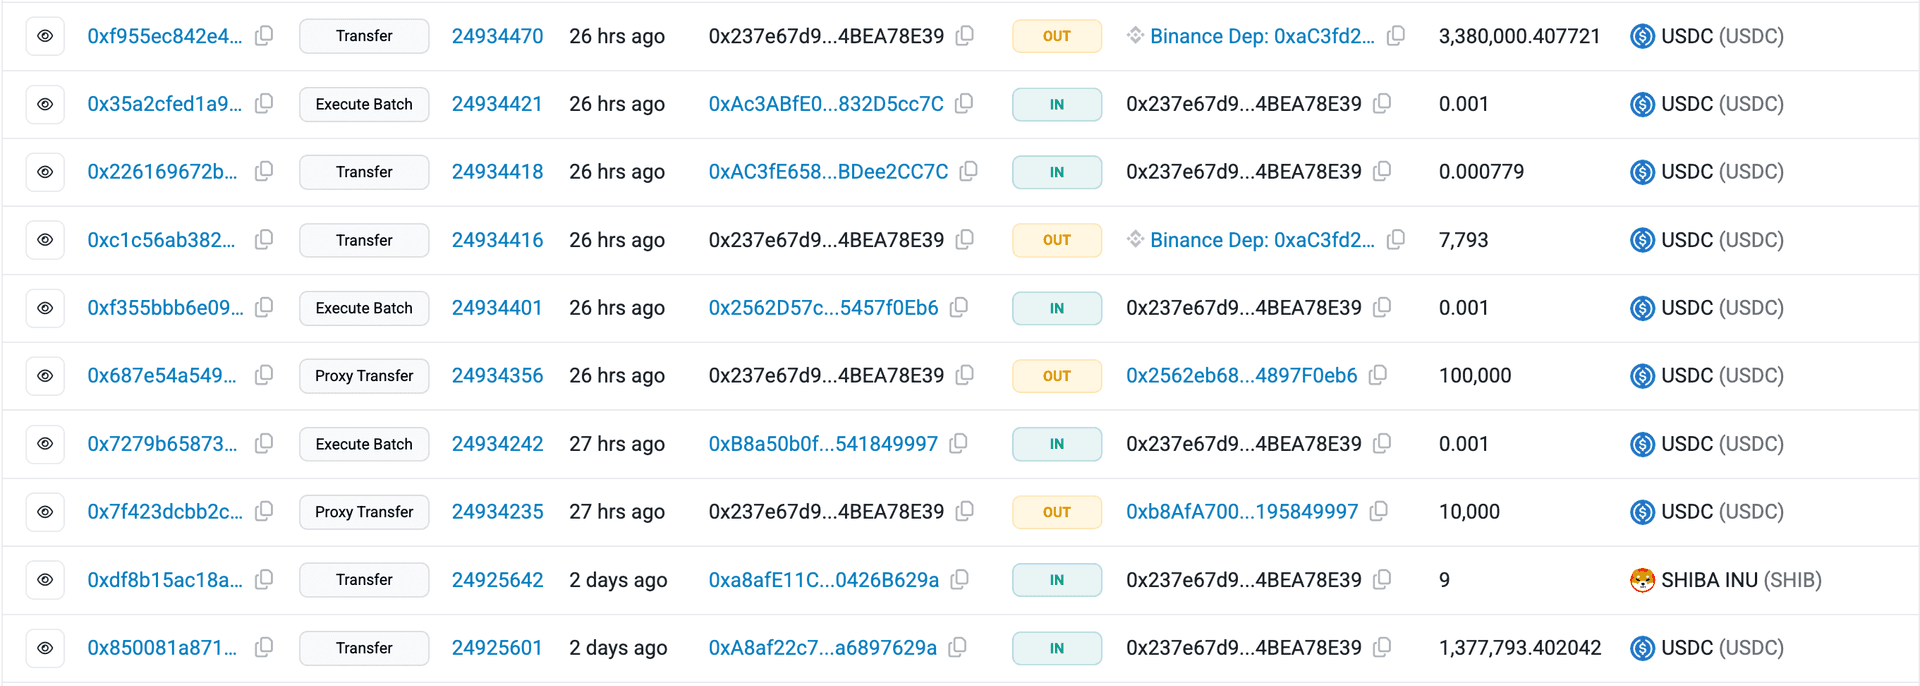Open transaction 0x850081a871...
Image resolution: width=1920 pixels, height=686 pixels.
162,648
